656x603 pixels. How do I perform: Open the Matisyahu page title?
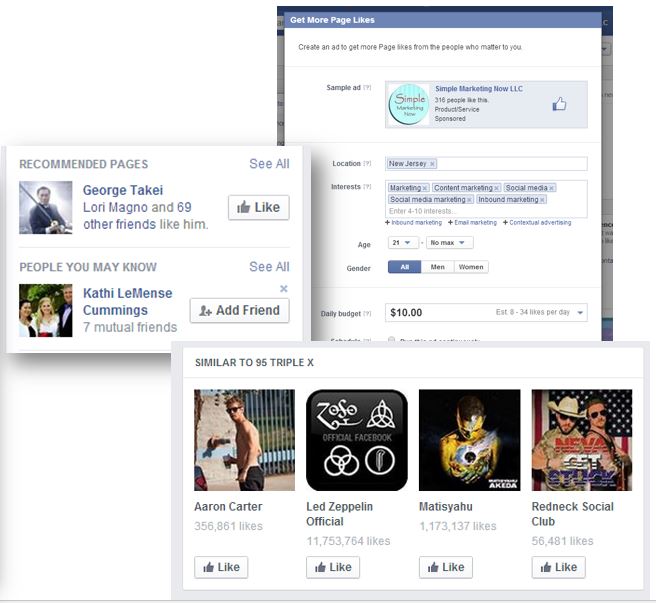(x=446, y=507)
